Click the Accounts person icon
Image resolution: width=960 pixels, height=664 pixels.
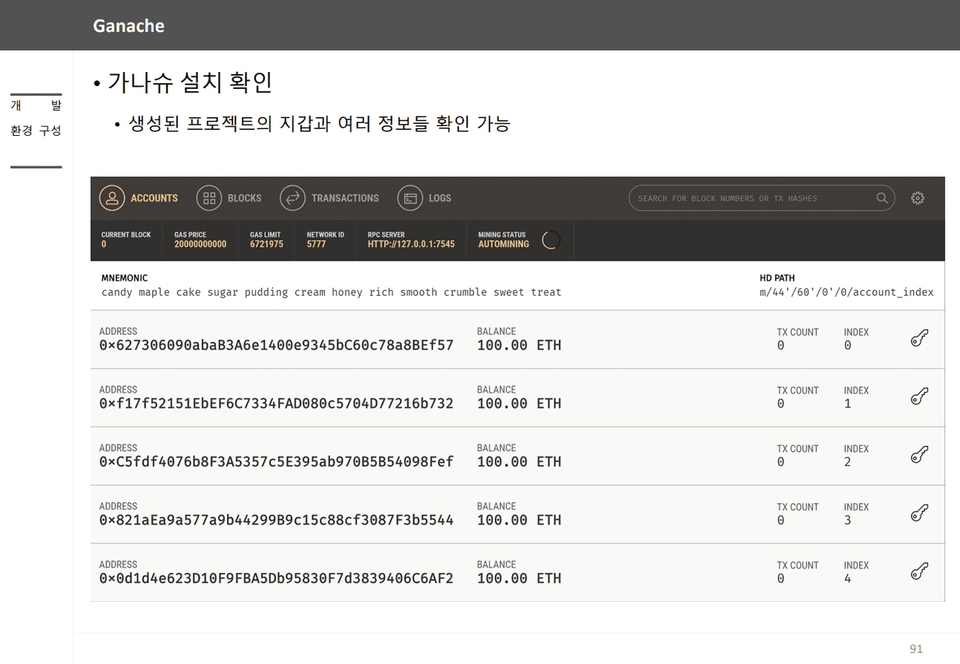coord(112,198)
